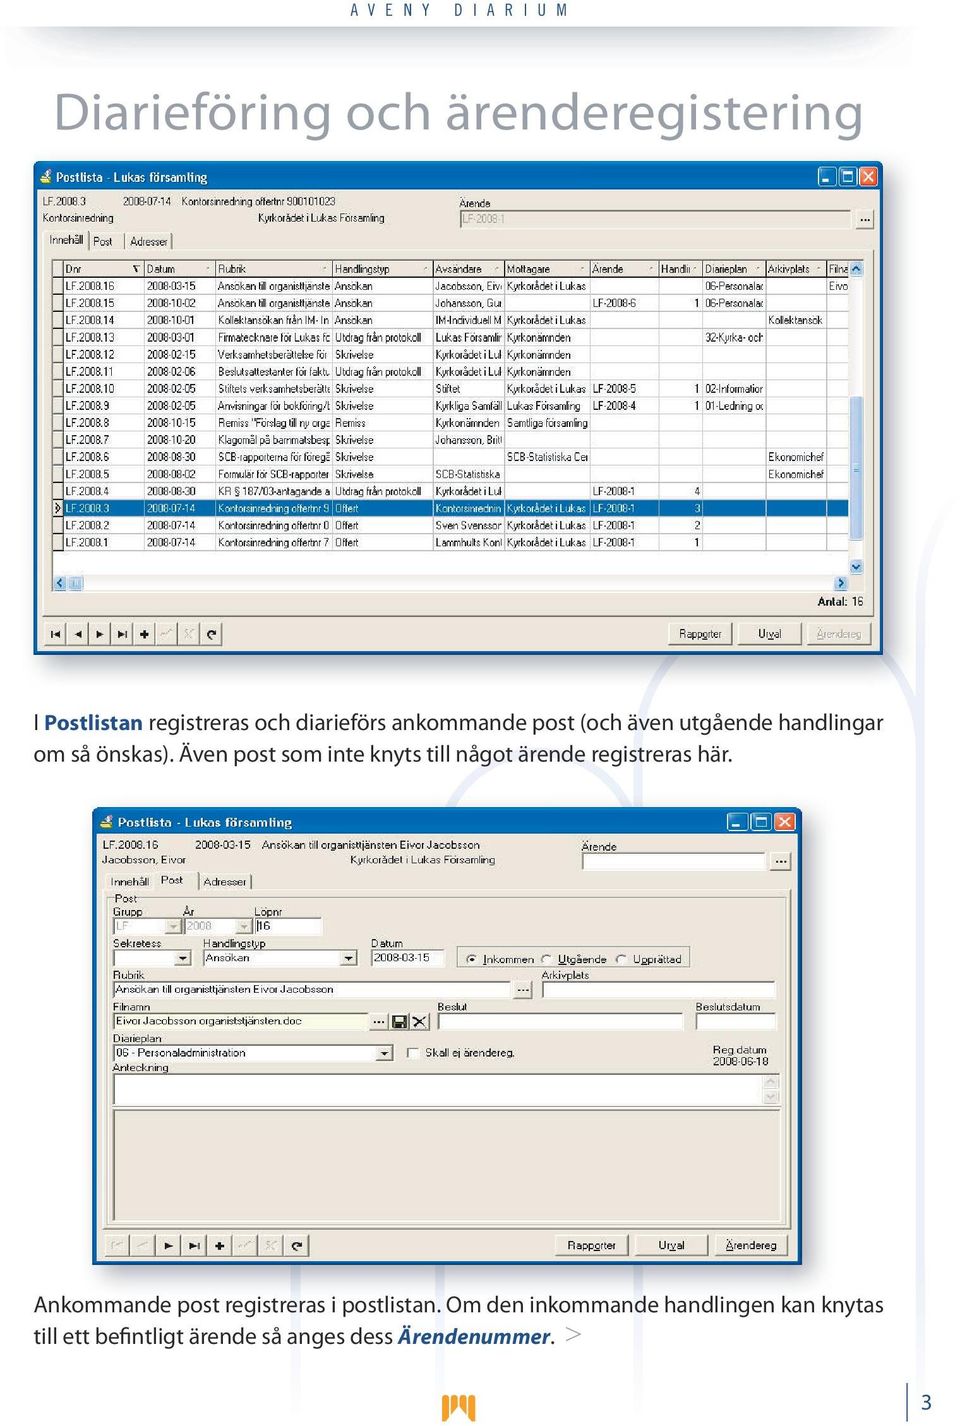Click greyed previous-record icon in Post form window
The height and width of the screenshot is (1426, 960).
click(142, 1245)
